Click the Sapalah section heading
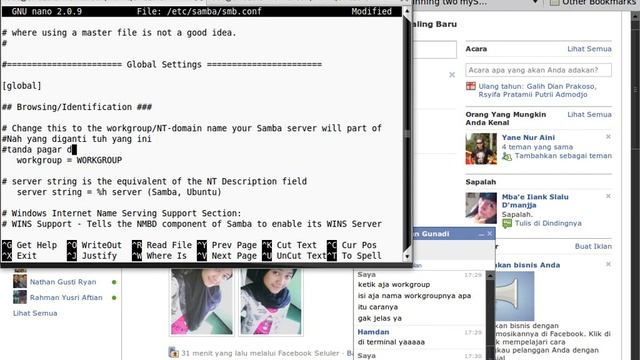This screenshot has width=640, height=360. pyautogui.click(x=481, y=182)
